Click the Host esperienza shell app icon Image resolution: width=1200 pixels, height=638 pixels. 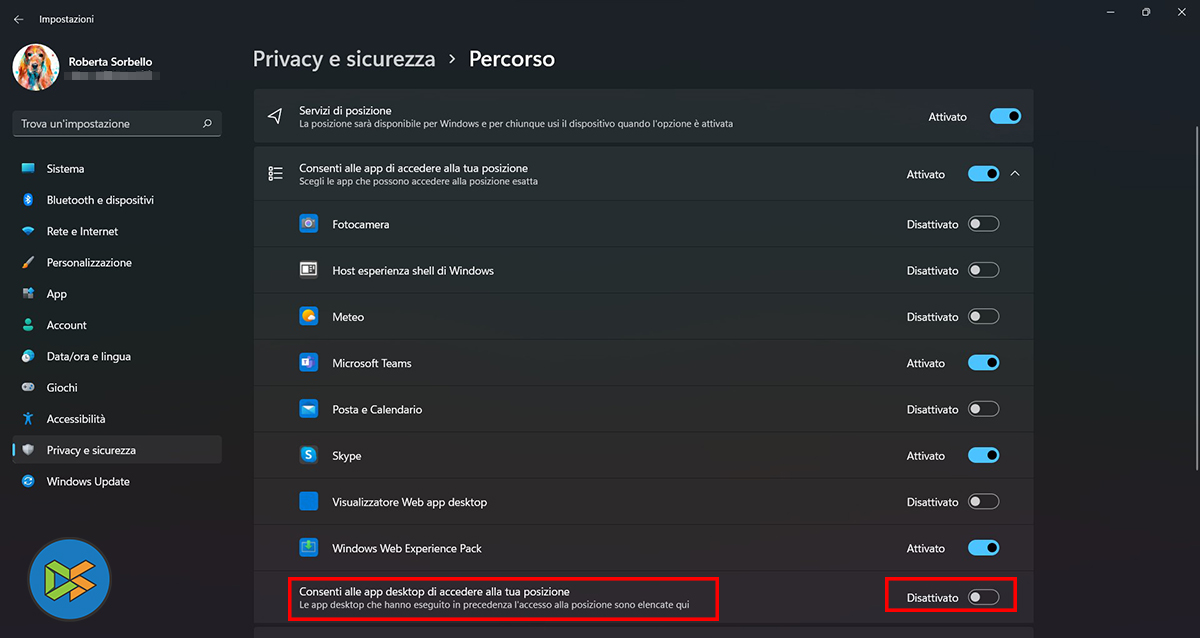pyautogui.click(x=309, y=270)
